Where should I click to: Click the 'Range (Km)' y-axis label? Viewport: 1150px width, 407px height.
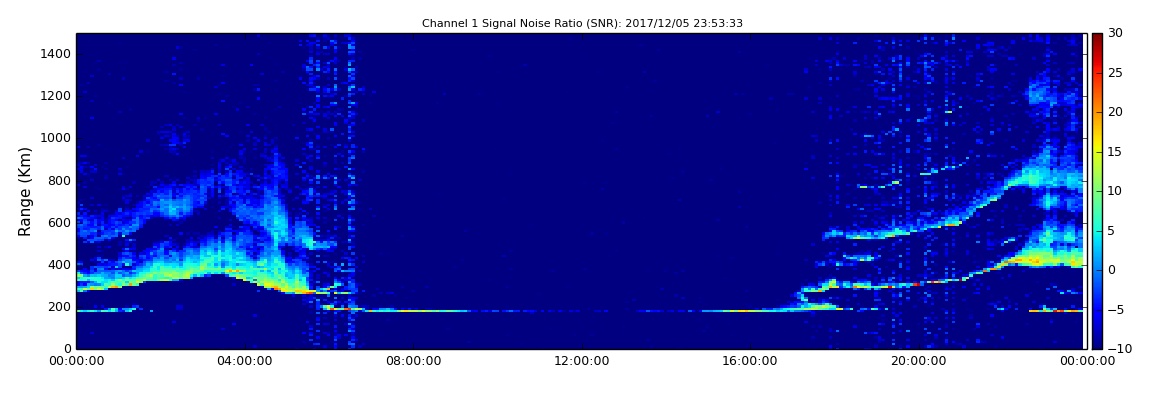coord(25,191)
